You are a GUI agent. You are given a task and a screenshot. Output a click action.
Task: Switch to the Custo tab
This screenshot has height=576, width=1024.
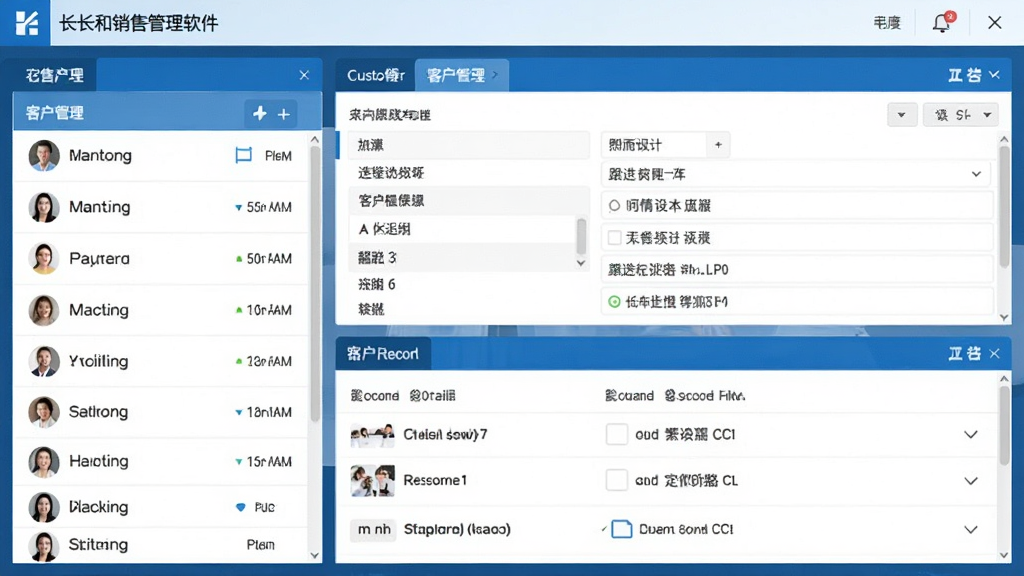pos(376,75)
